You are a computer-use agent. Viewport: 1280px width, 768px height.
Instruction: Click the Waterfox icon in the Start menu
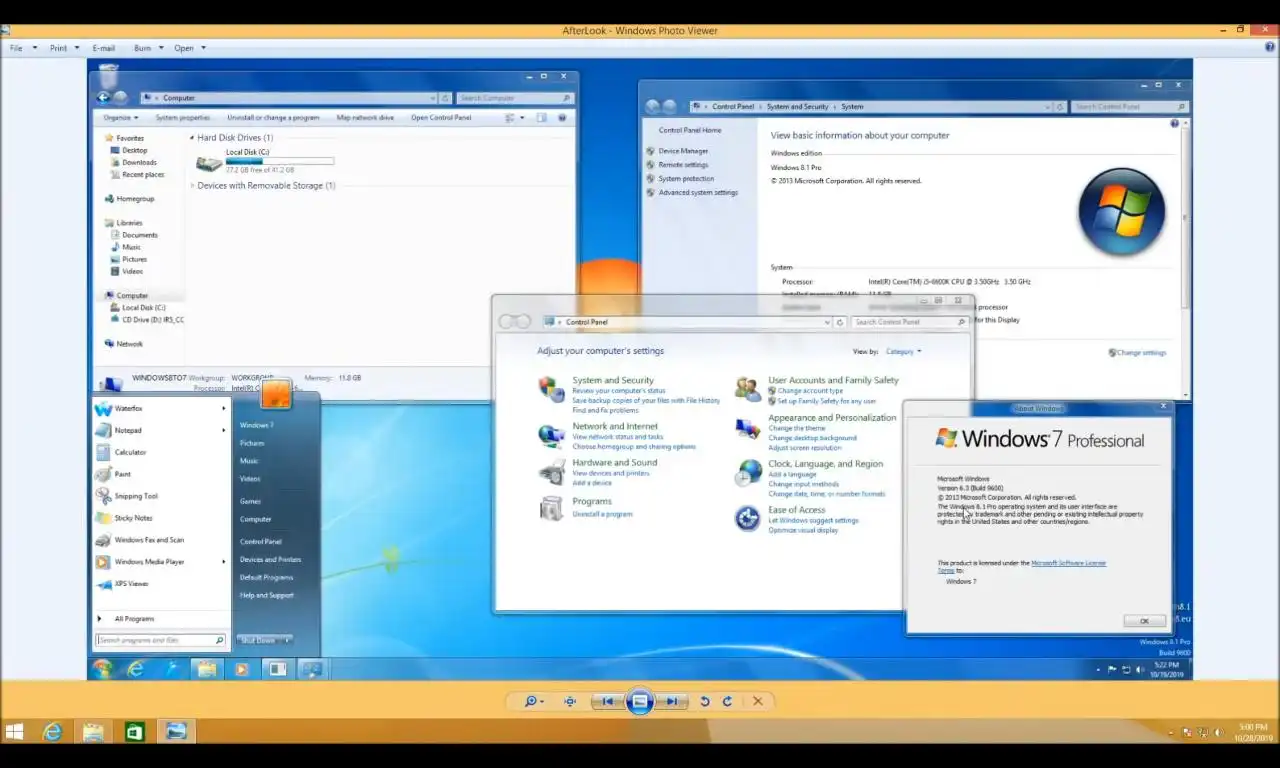coord(103,409)
